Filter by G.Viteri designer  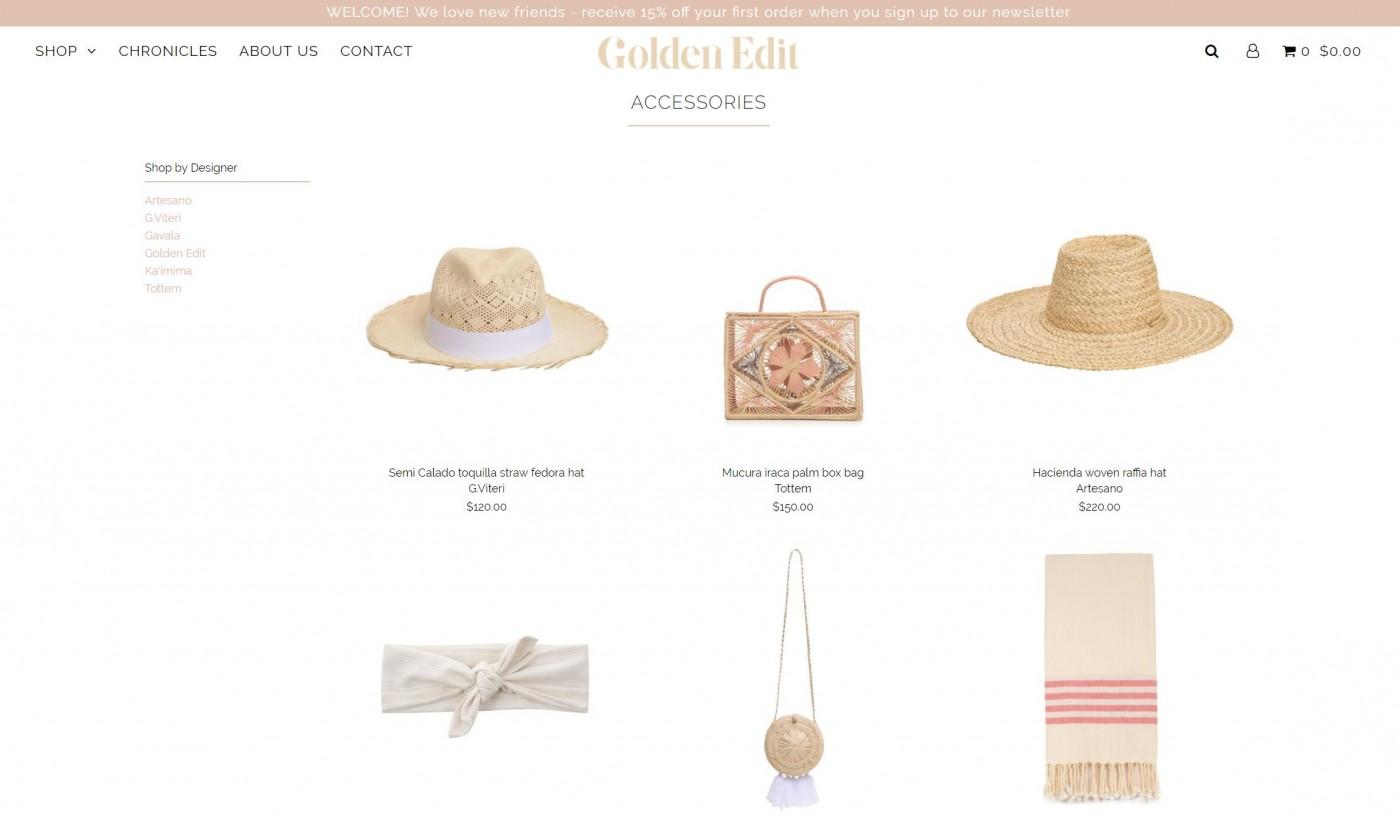(x=163, y=218)
